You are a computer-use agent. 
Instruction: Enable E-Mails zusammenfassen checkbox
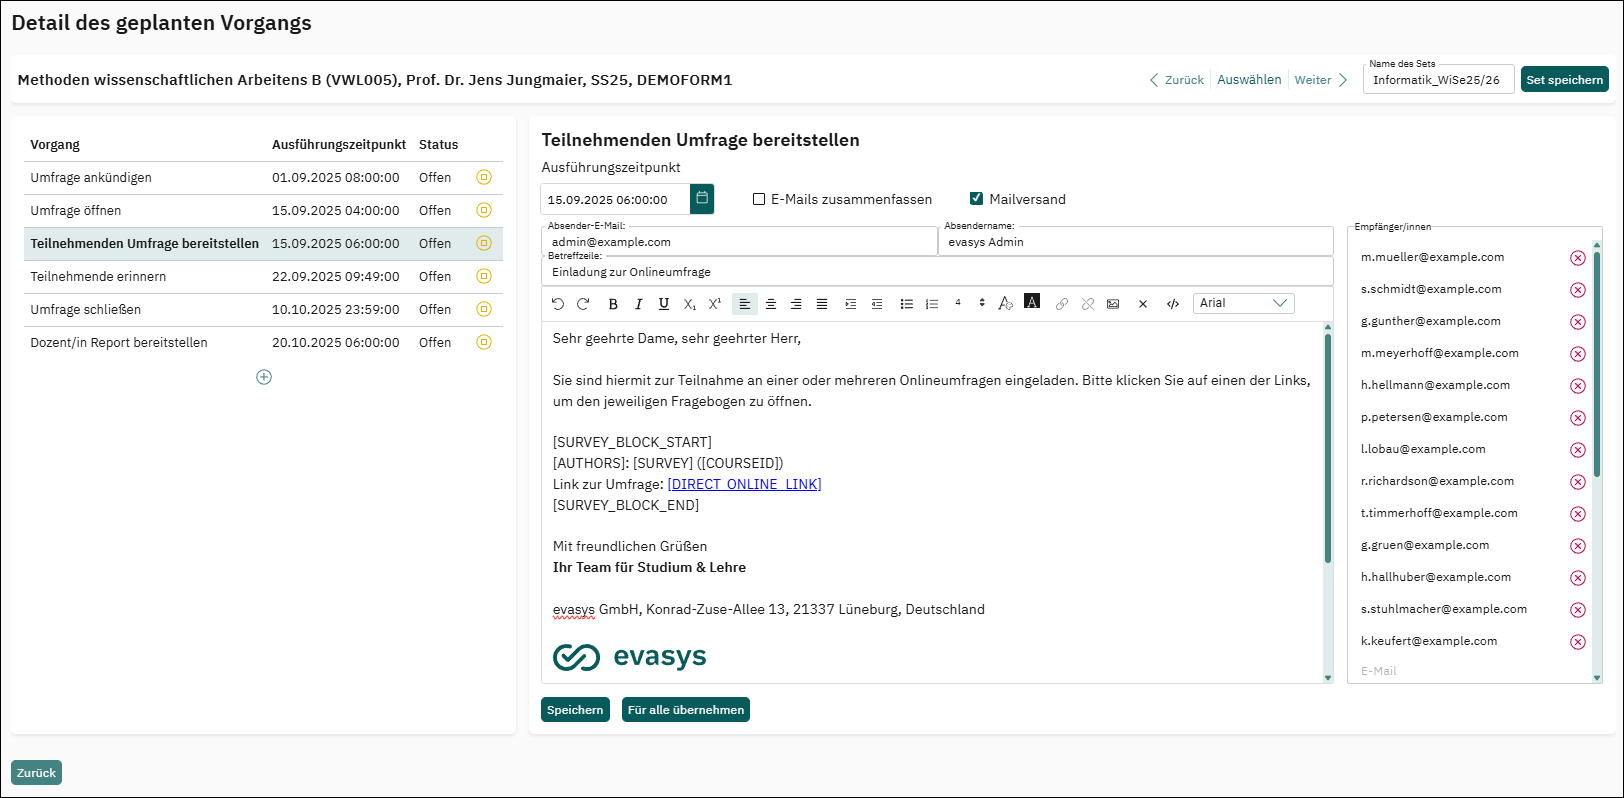pos(759,199)
